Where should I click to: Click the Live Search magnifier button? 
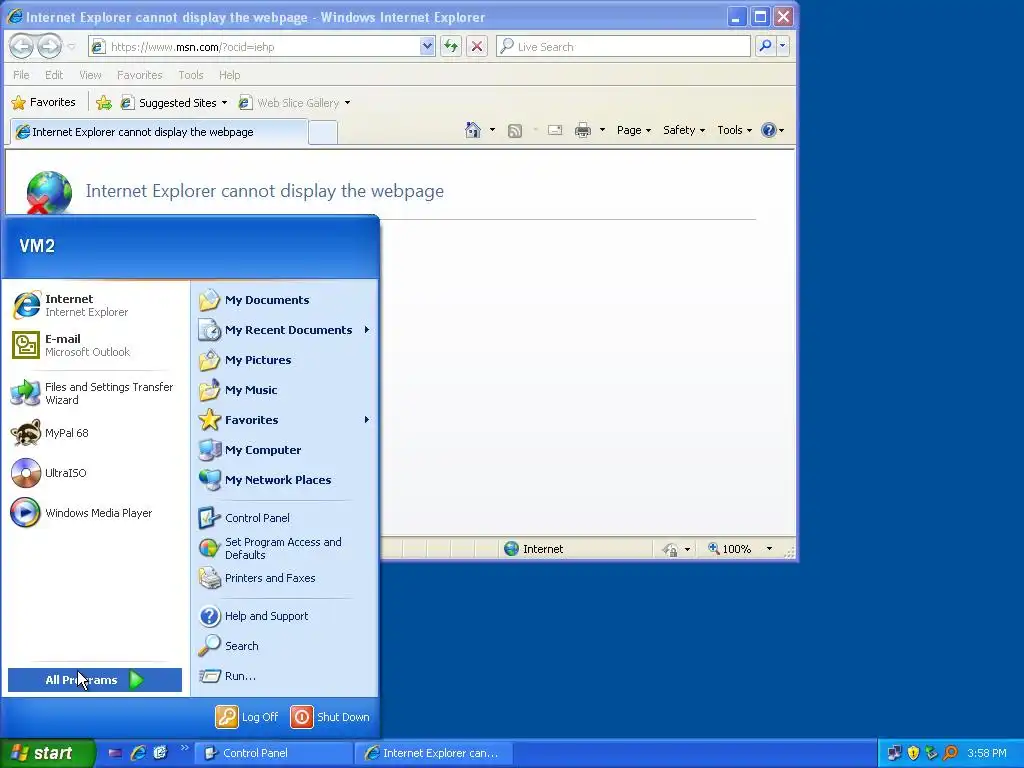click(765, 46)
